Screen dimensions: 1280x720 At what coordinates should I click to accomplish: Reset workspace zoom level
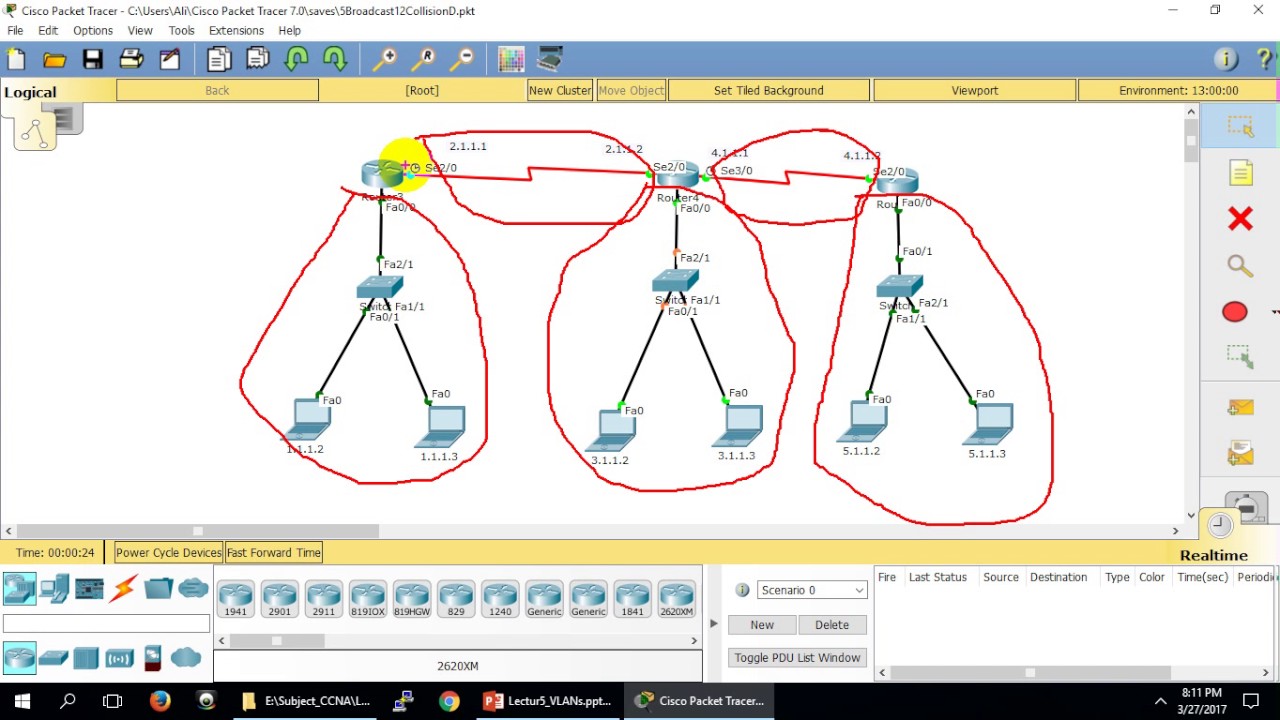423,60
